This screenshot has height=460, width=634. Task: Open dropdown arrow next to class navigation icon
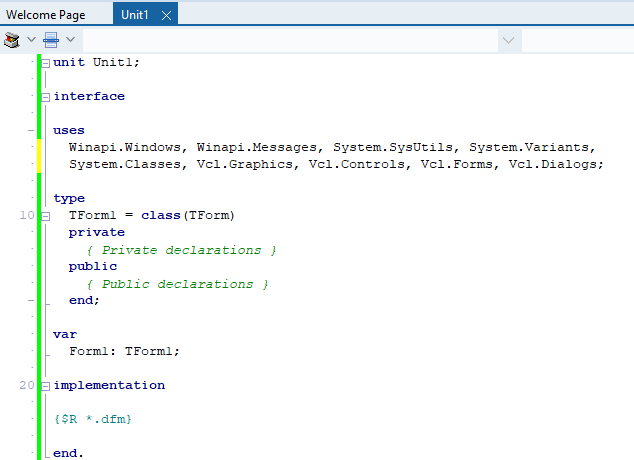click(x=31, y=40)
